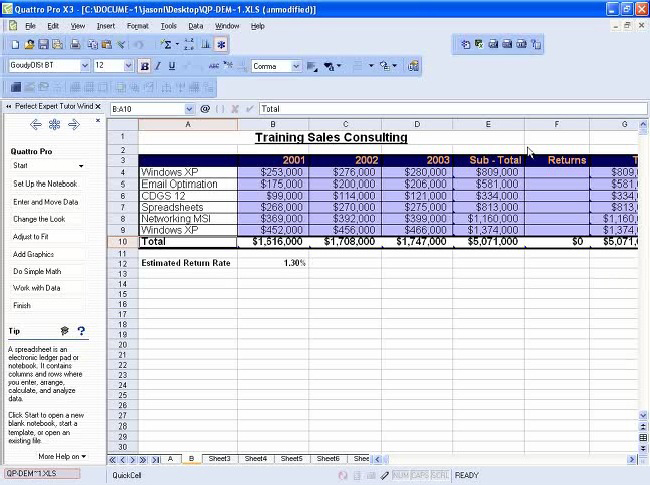Open the Tools menu

pyautogui.click(x=169, y=26)
